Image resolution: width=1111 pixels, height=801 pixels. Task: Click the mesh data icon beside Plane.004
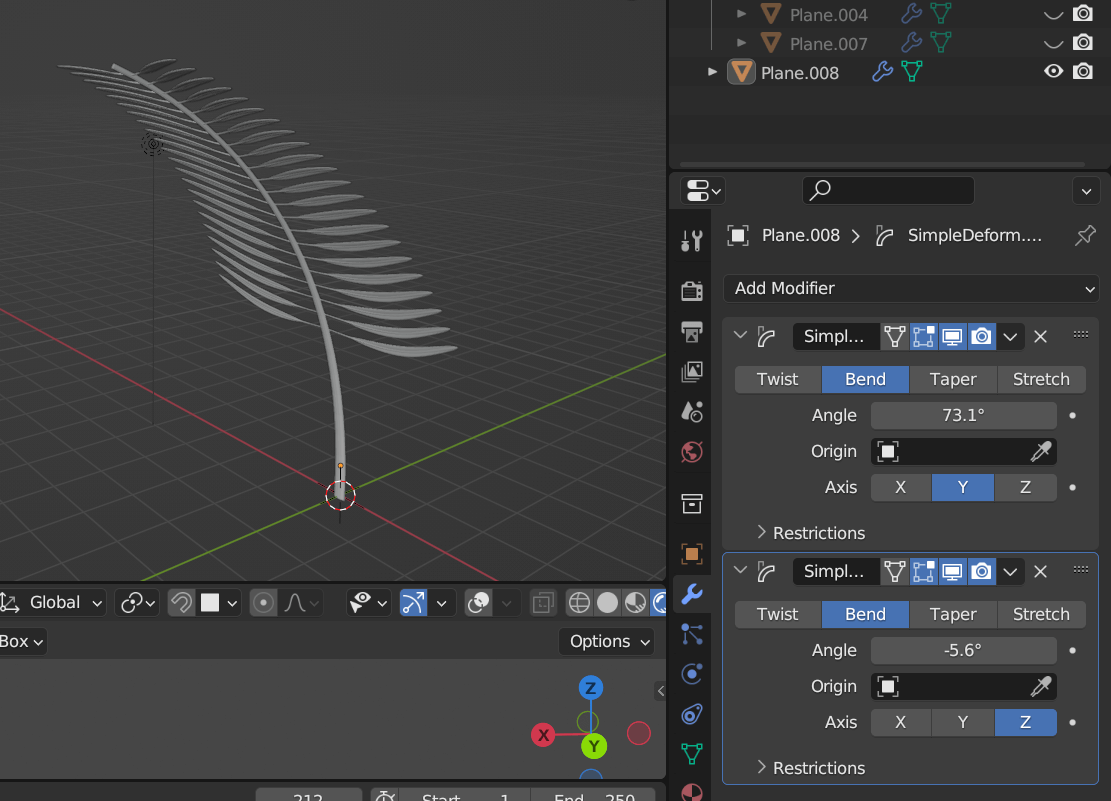[x=940, y=13]
